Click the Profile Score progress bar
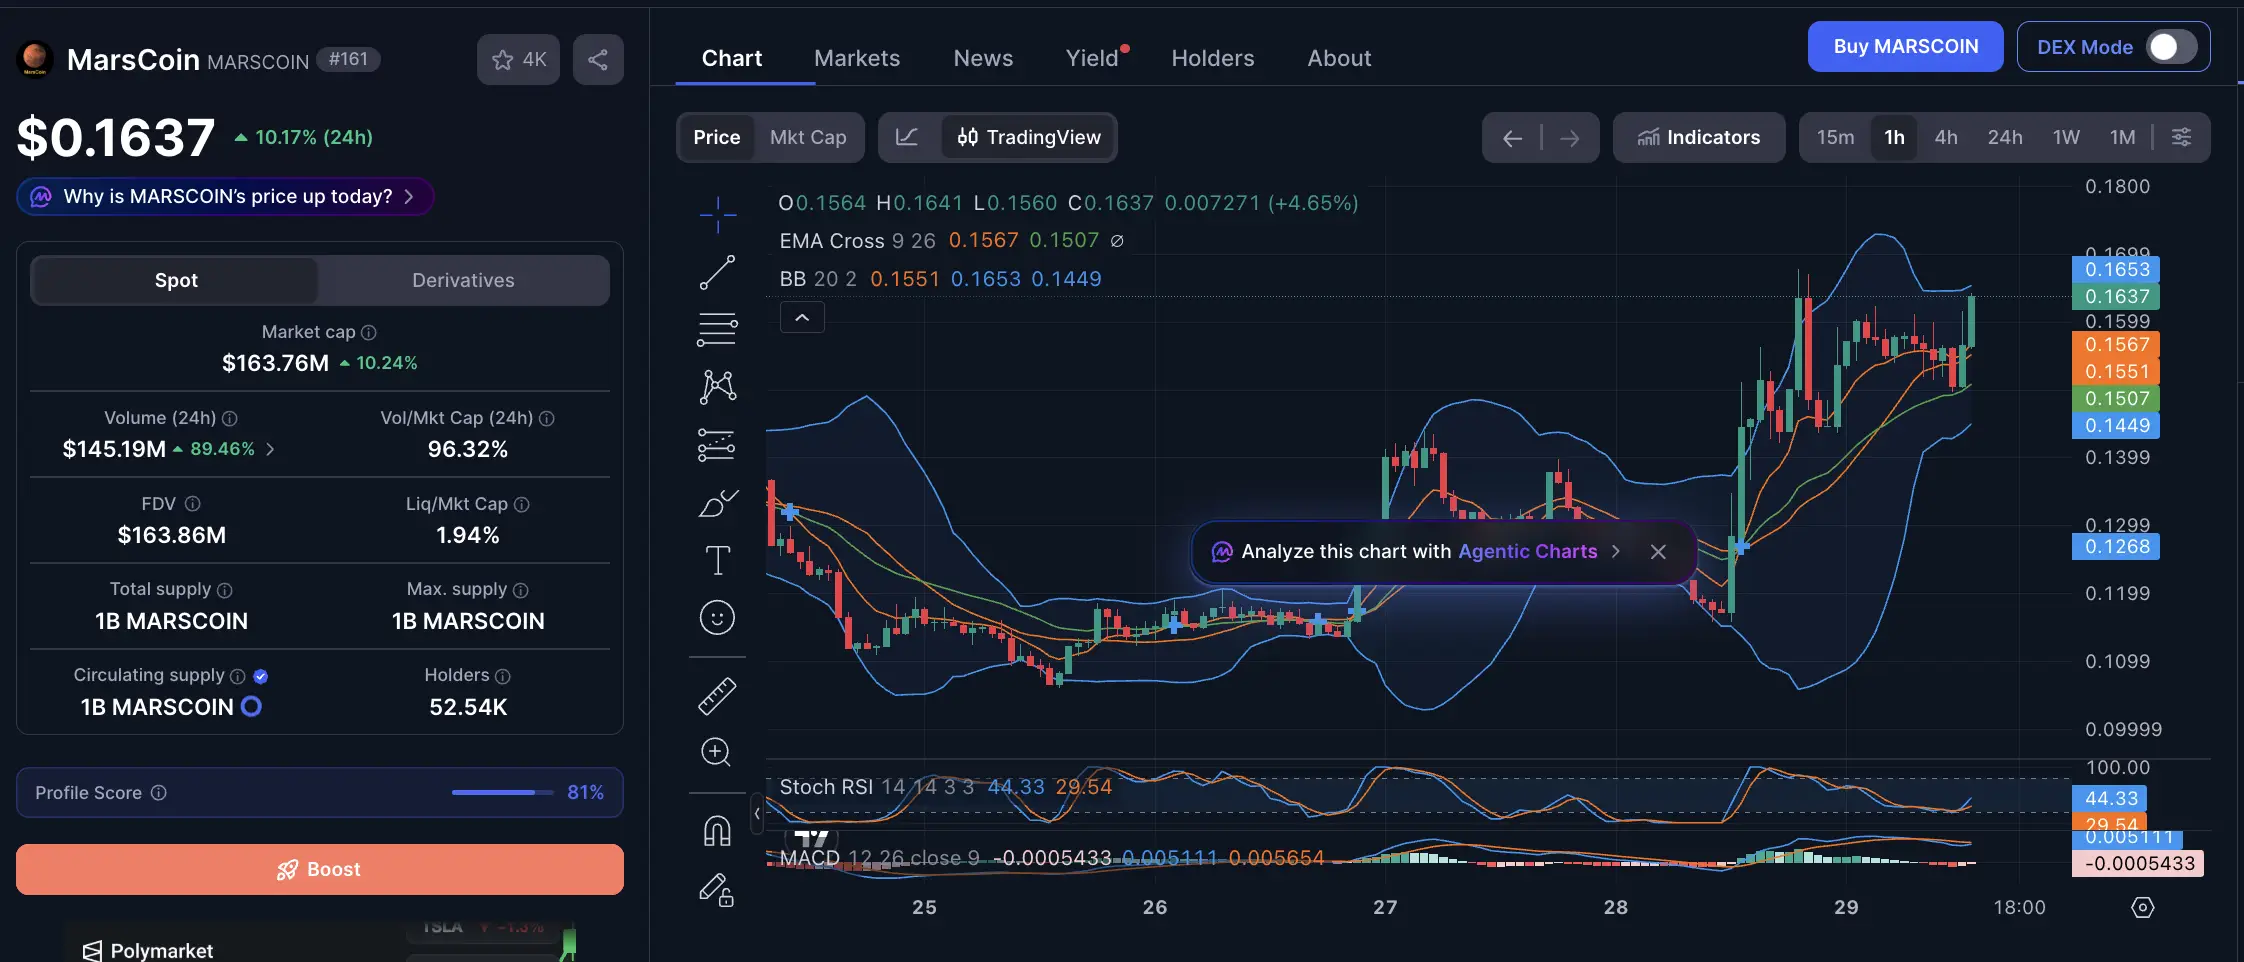This screenshot has width=2244, height=962. click(x=503, y=793)
